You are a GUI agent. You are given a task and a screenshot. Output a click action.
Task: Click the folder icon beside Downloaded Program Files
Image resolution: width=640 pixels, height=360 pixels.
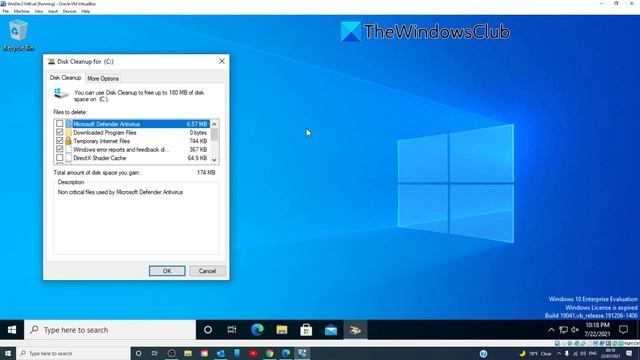[x=68, y=133]
